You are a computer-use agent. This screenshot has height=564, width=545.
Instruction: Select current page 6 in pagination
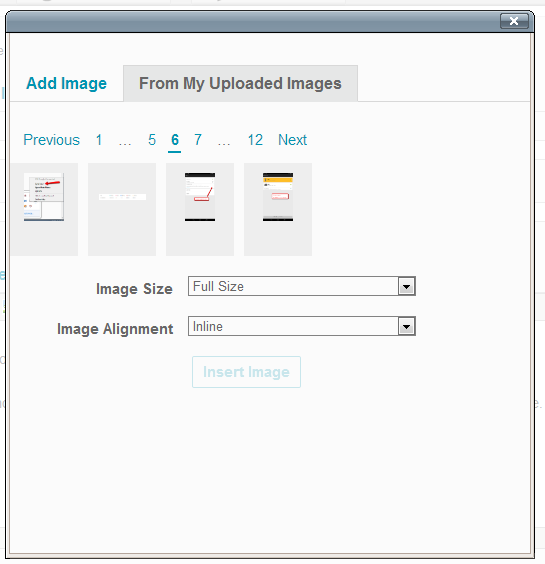coord(174,140)
